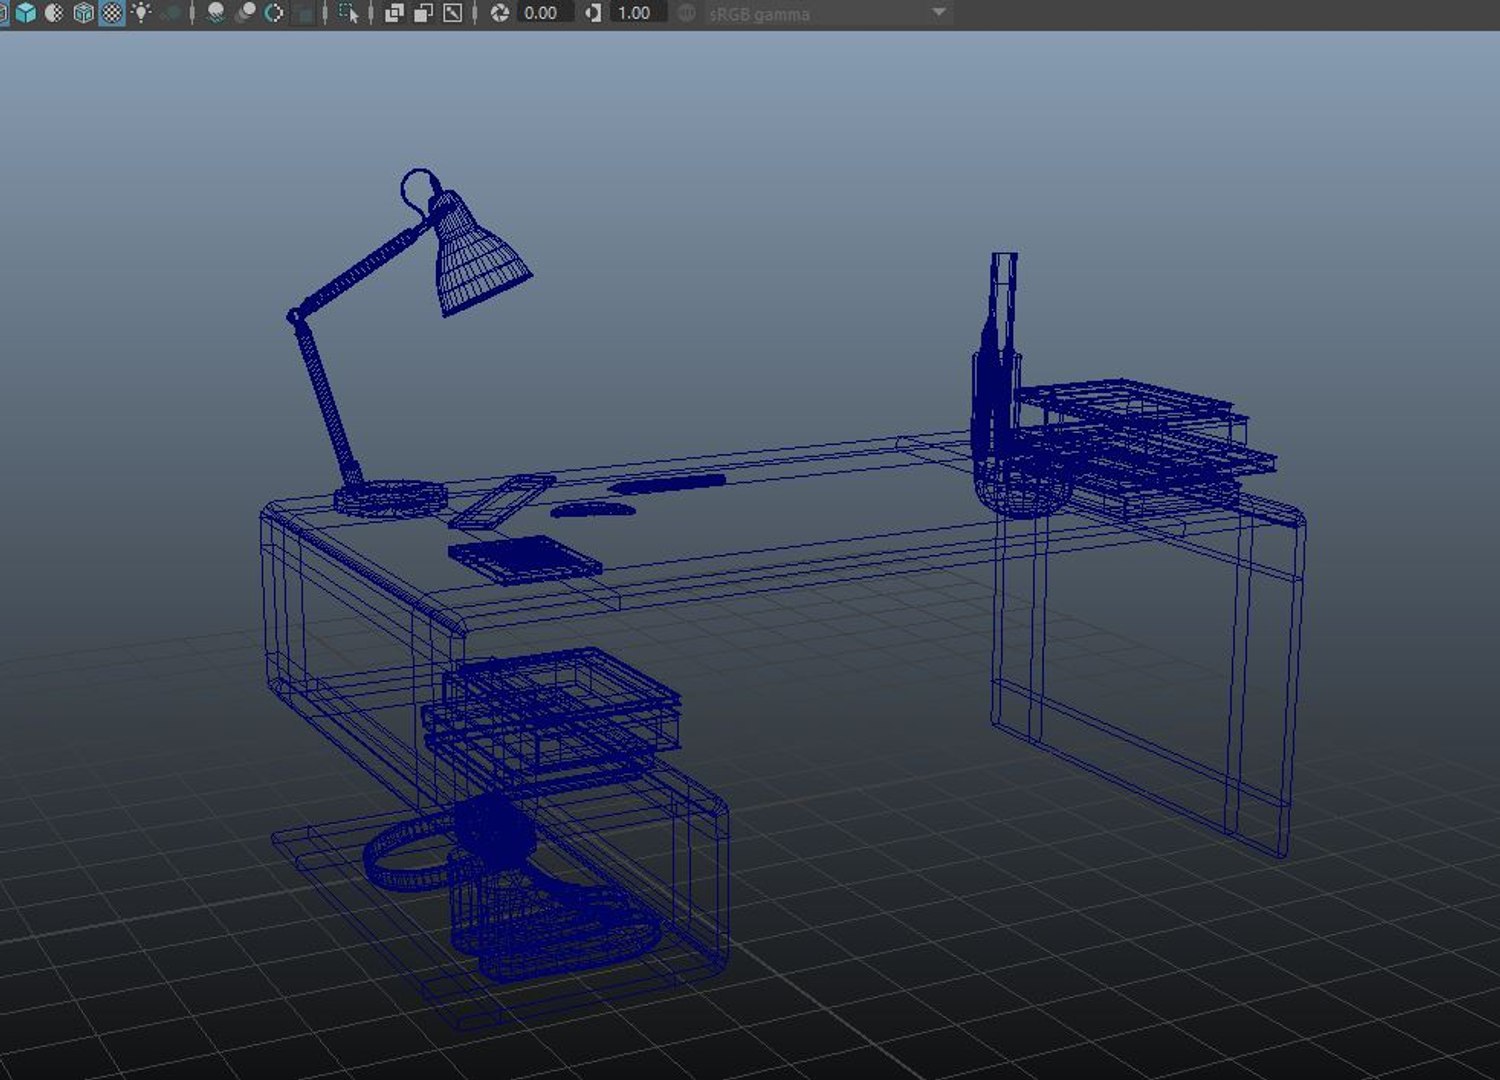The image size is (1500, 1080).
Task: Open the sRGB gamma view transform dropdown
Action: click(939, 12)
